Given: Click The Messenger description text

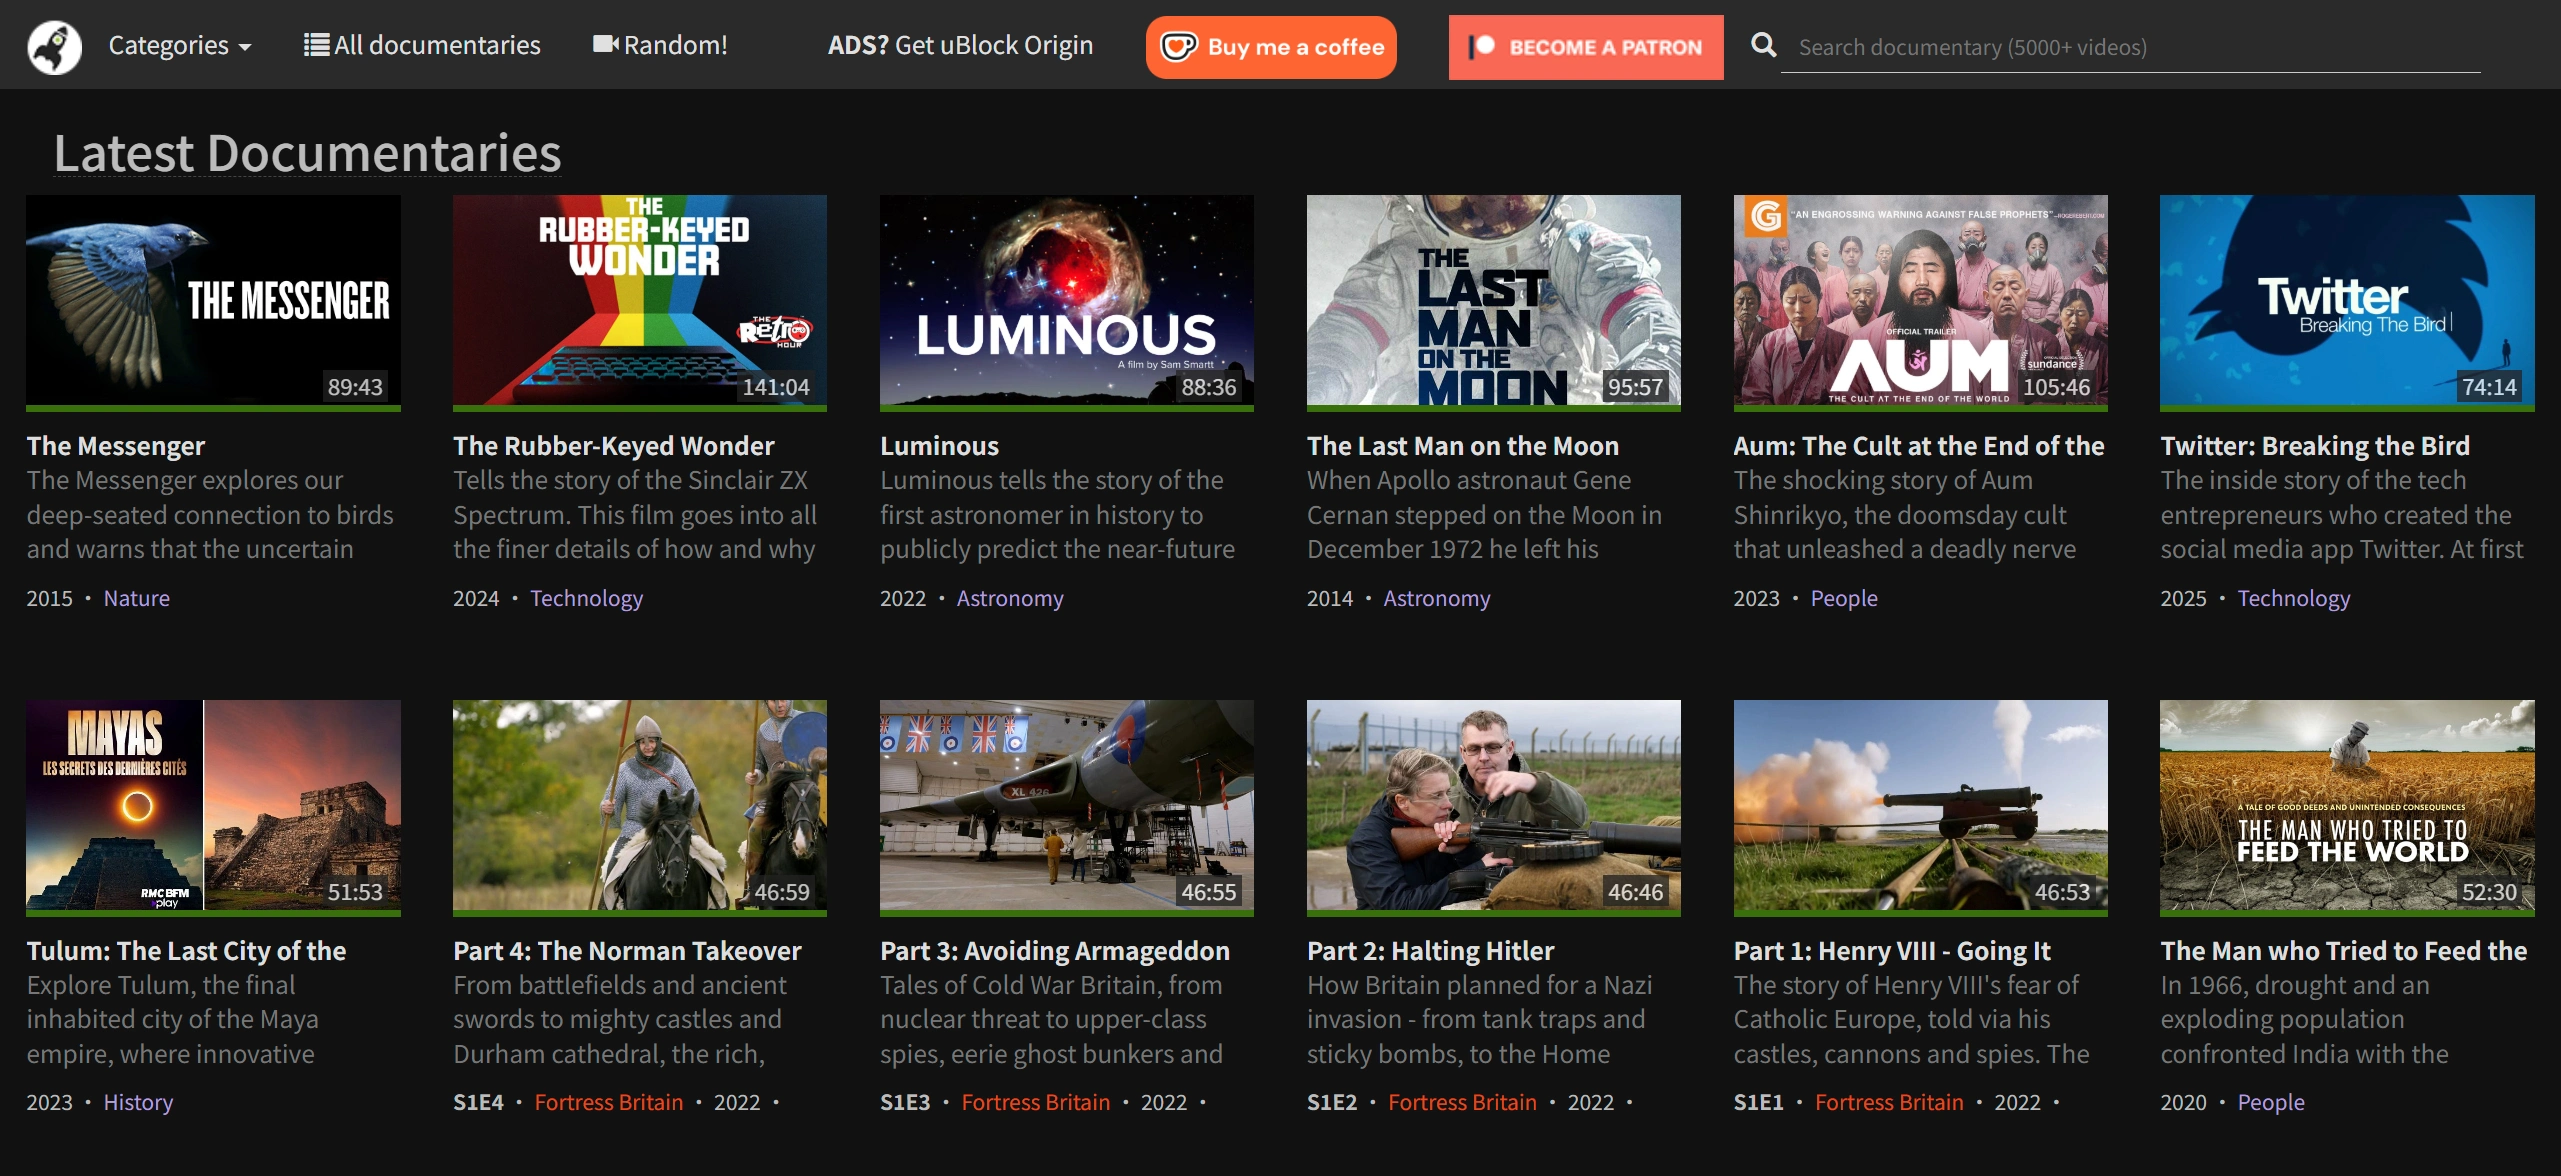Looking at the screenshot, I should click(210, 515).
